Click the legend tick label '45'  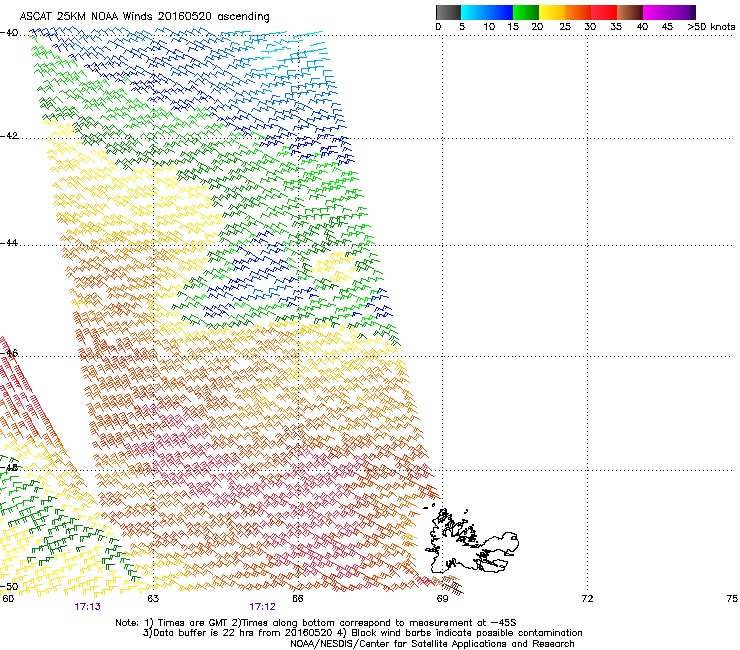tap(667, 27)
